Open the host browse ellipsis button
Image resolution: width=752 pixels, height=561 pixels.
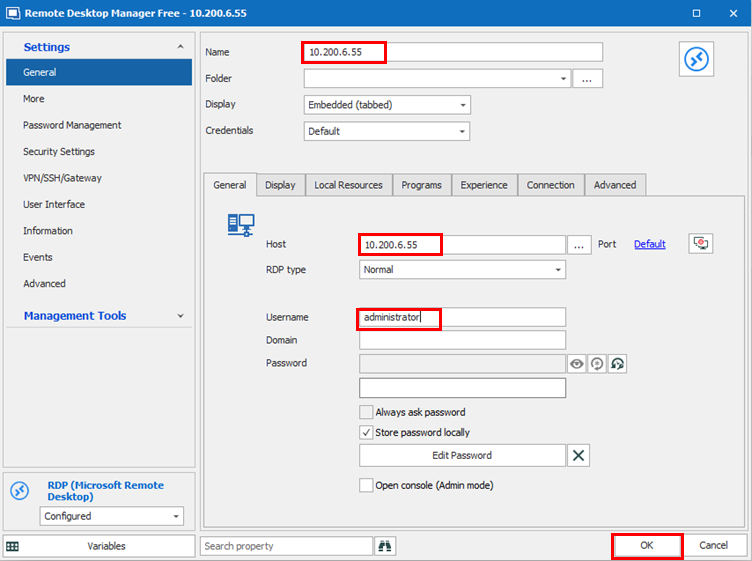pyautogui.click(x=579, y=245)
